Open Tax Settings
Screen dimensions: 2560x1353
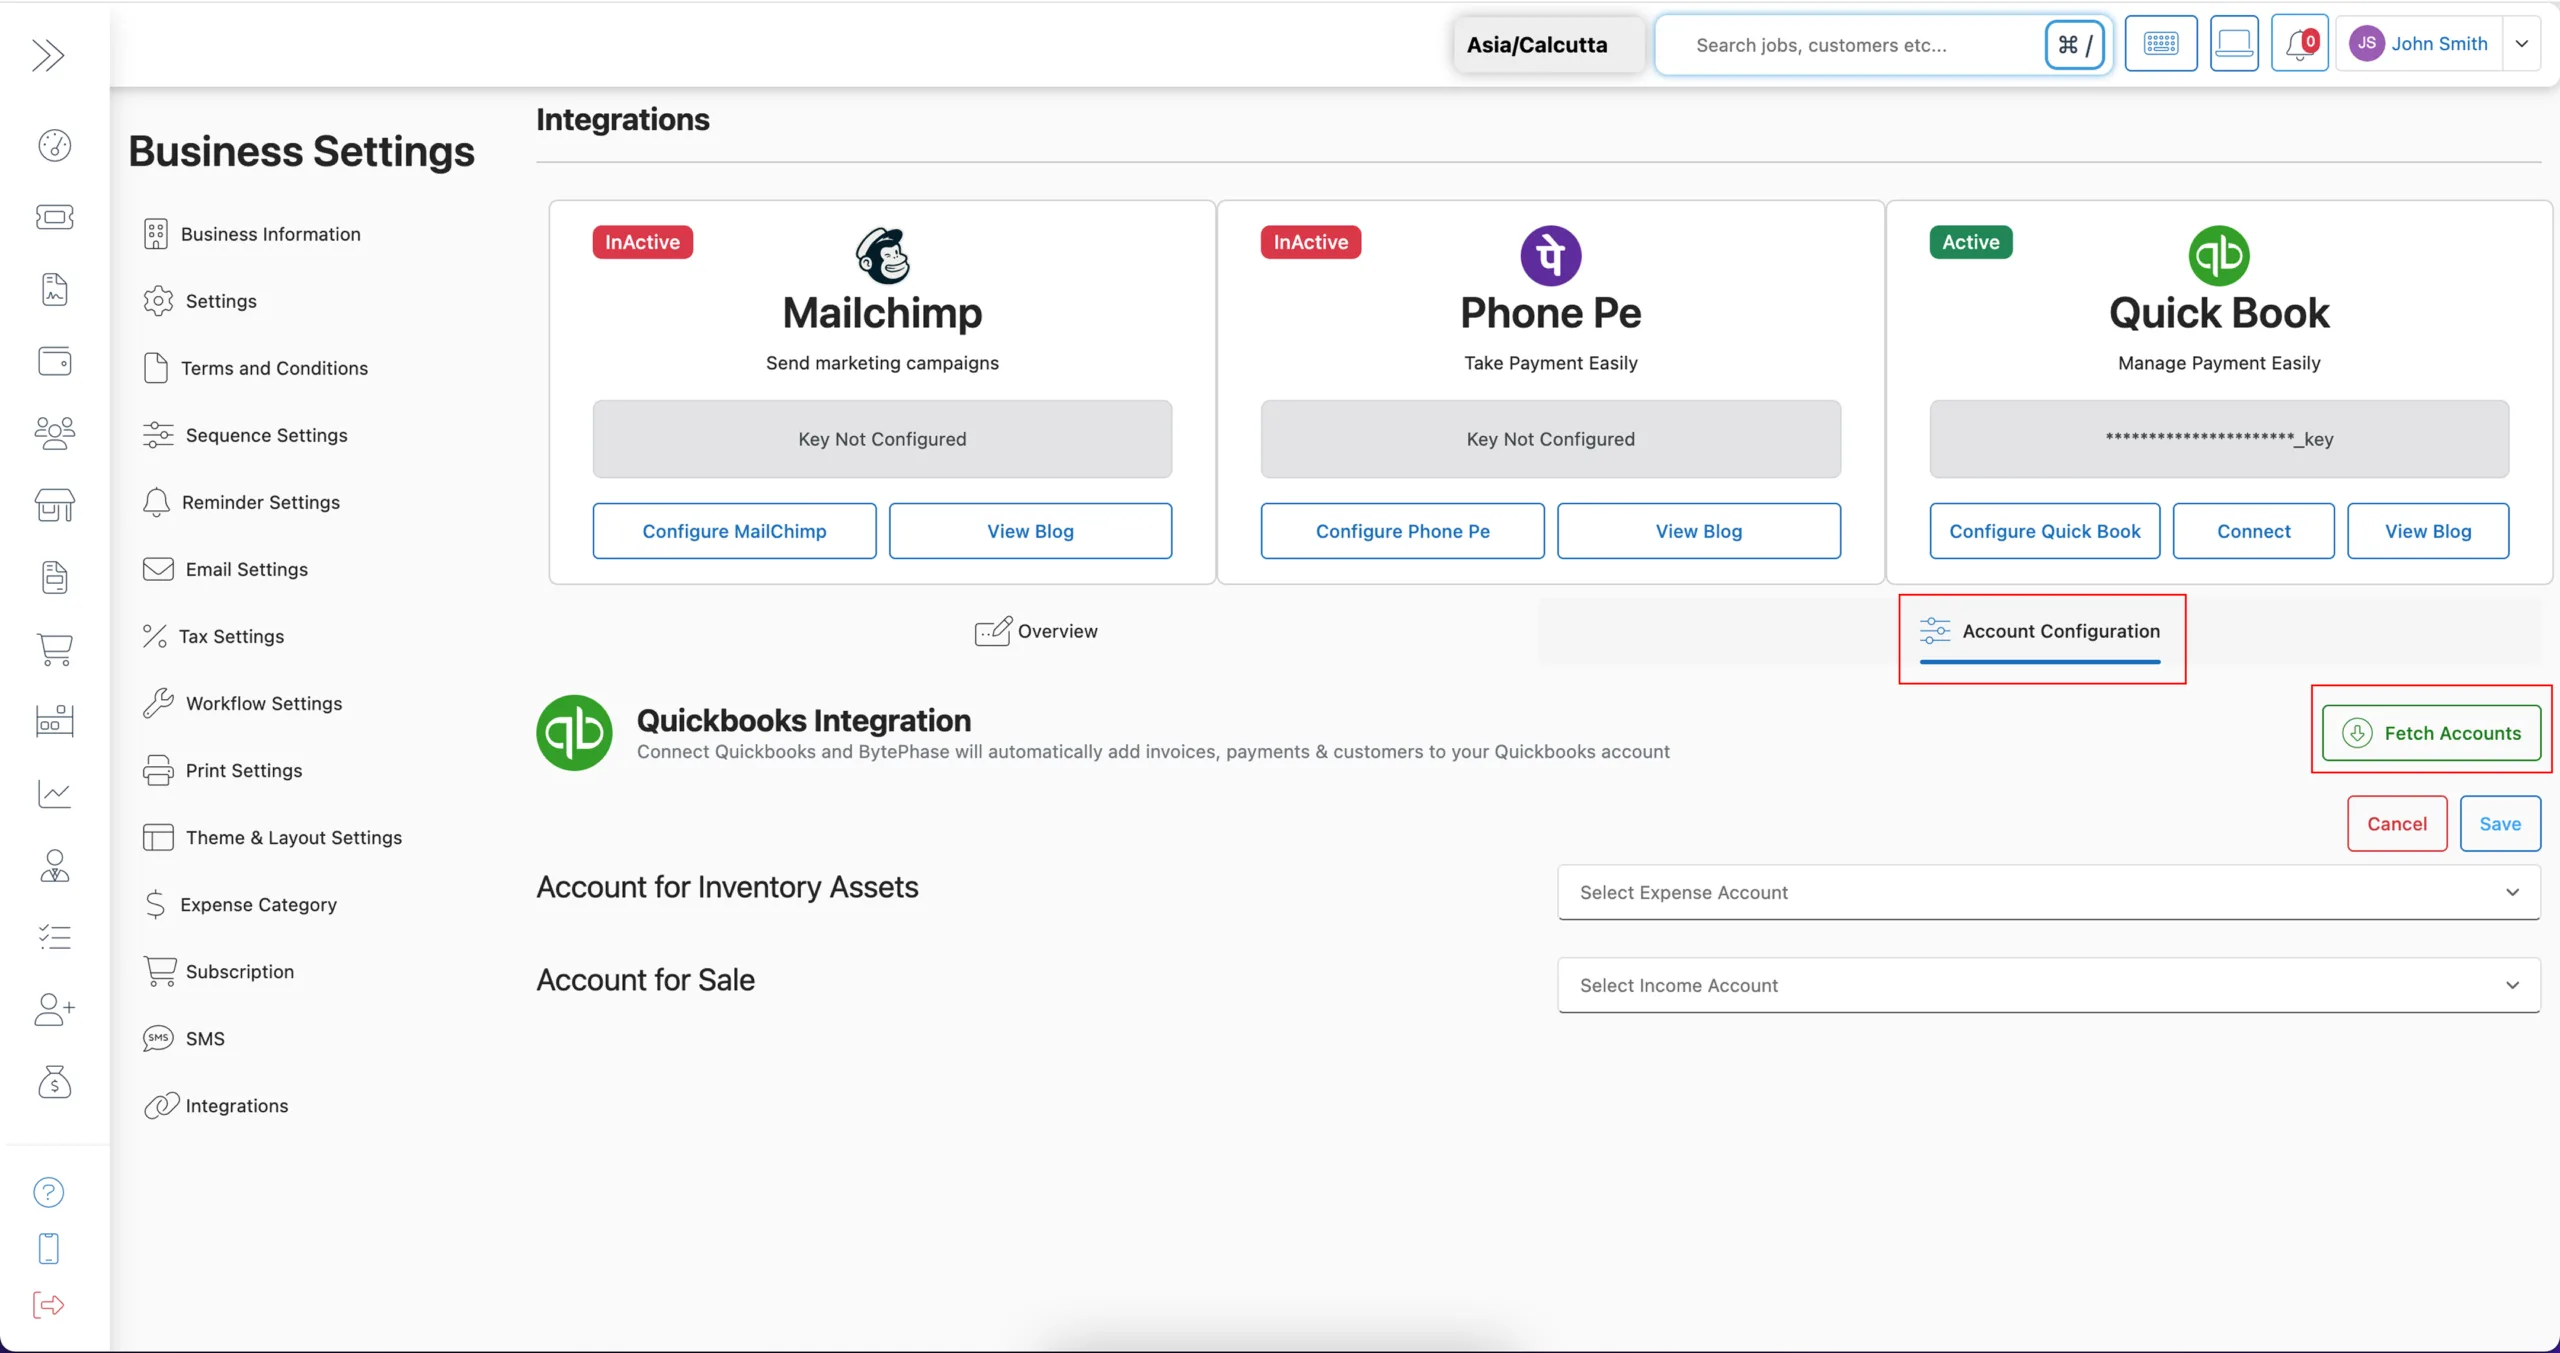pos(214,636)
